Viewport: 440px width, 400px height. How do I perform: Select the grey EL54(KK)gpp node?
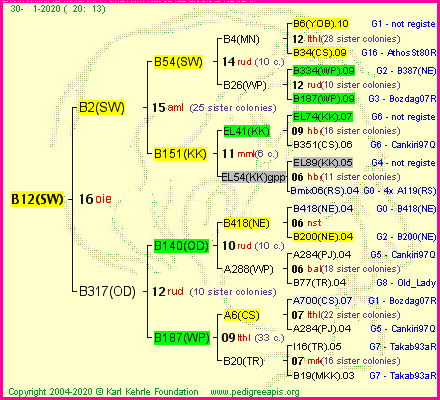(254, 177)
